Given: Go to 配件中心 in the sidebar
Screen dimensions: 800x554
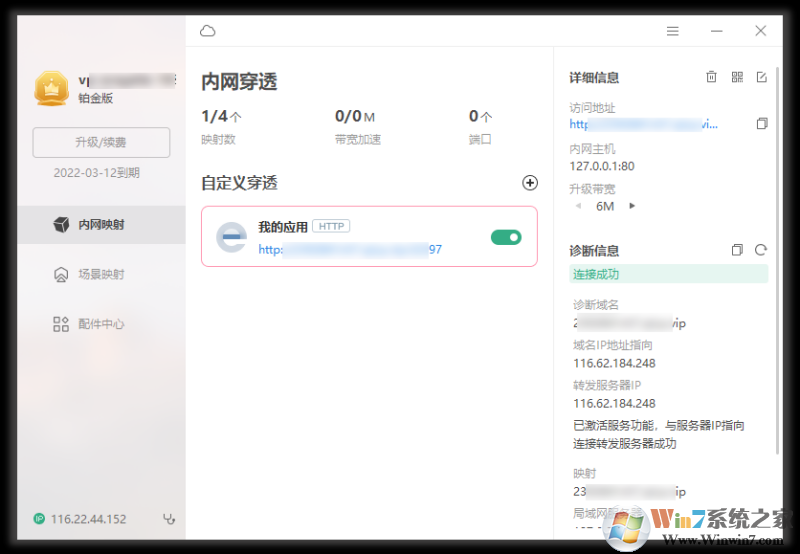Looking at the screenshot, I should tap(100, 324).
